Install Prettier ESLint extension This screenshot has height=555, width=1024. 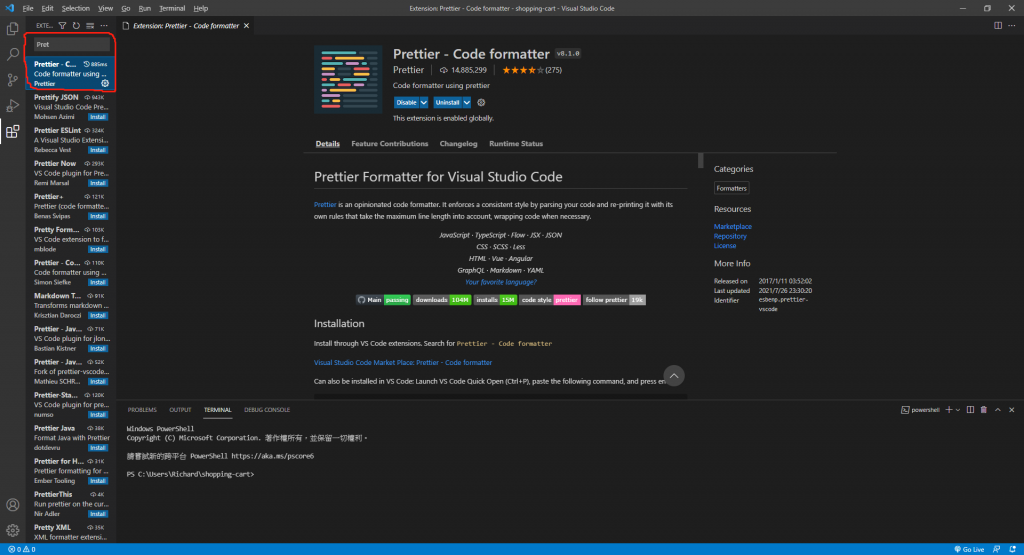pyautogui.click(x=98, y=150)
